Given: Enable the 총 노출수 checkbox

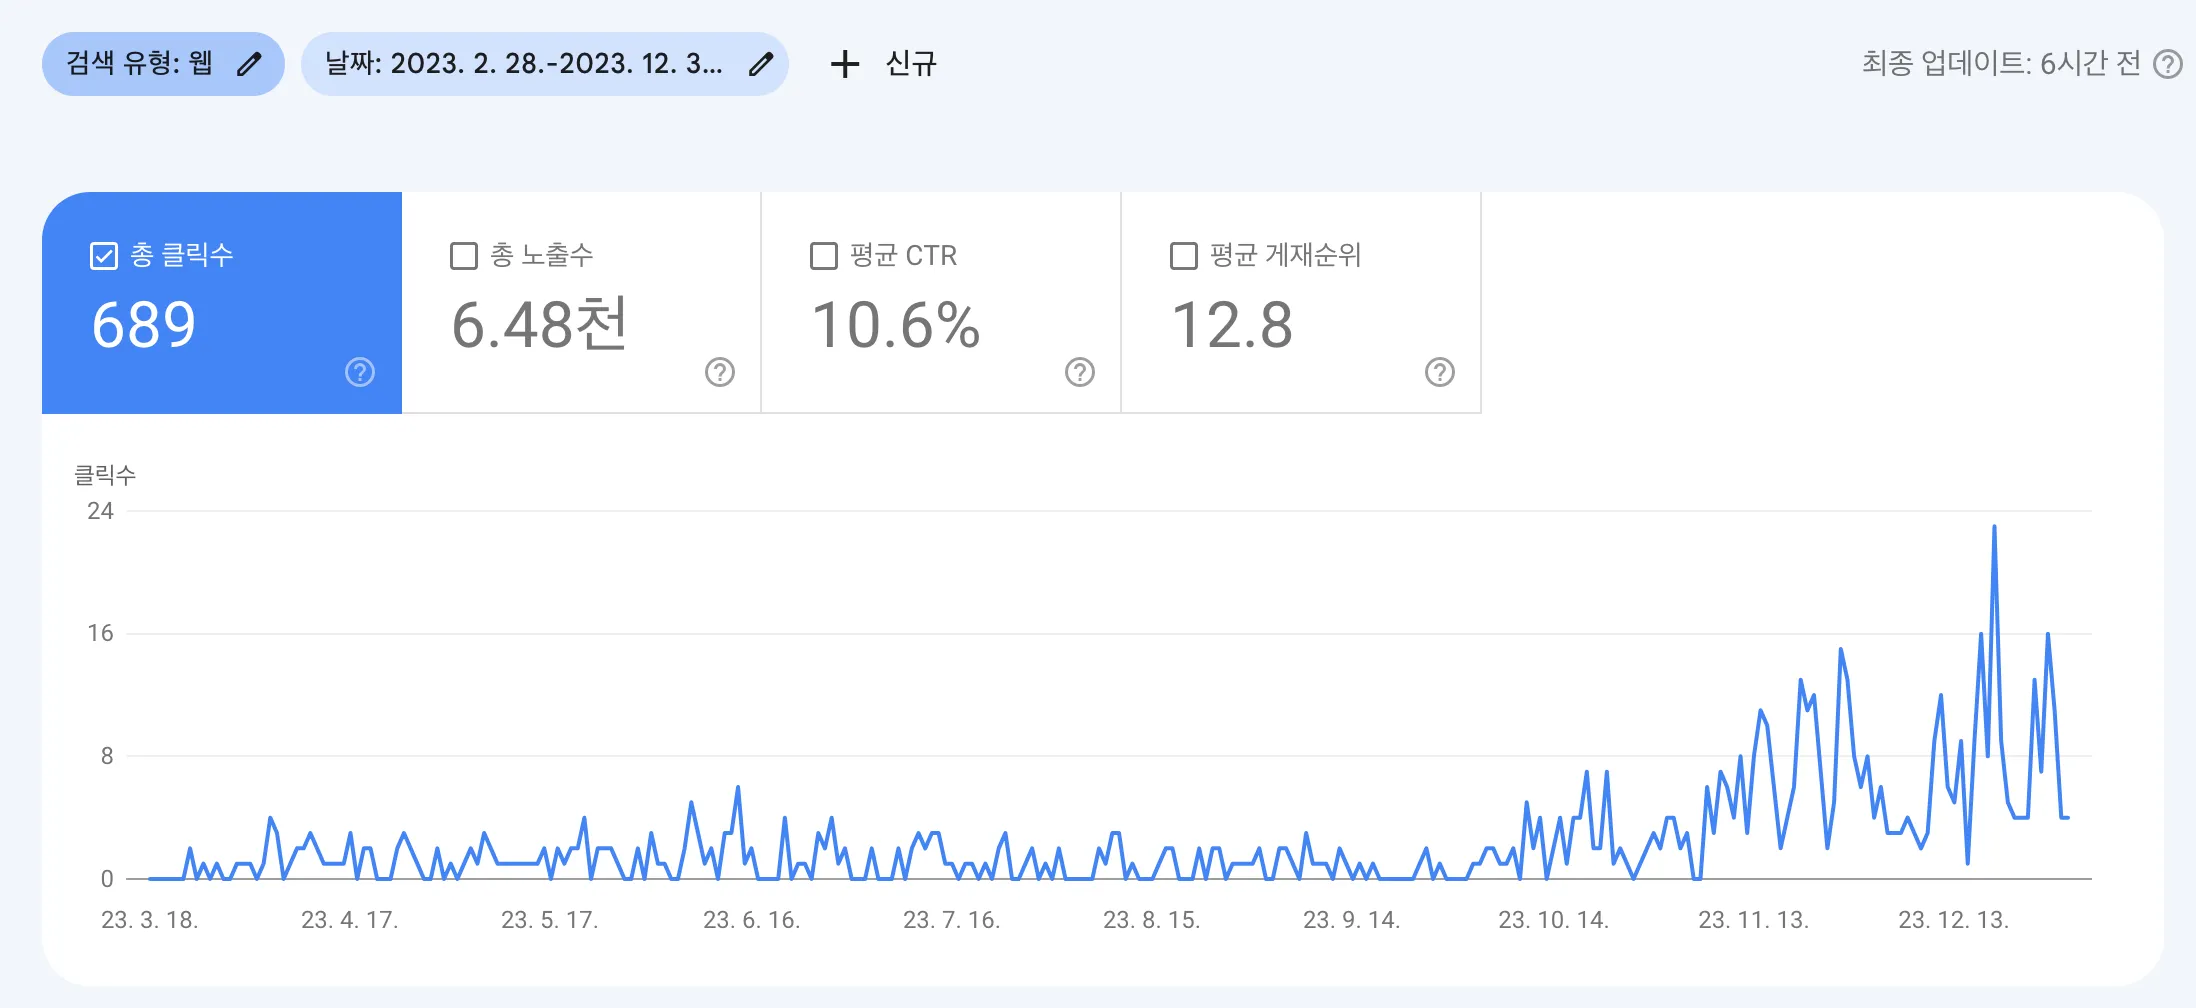Looking at the screenshot, I should pyautogui.click(x=462, y=256).
